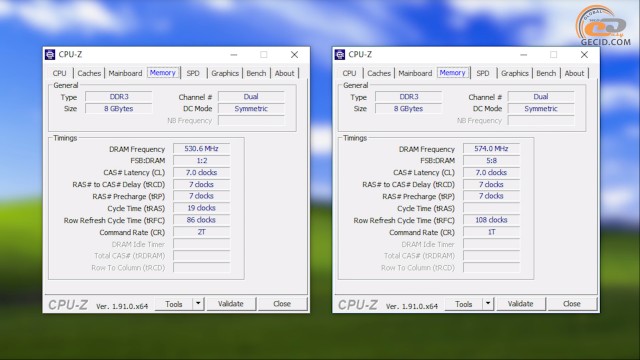Click FSB:DRAM value 1:2 in left window

pos(202,161)
